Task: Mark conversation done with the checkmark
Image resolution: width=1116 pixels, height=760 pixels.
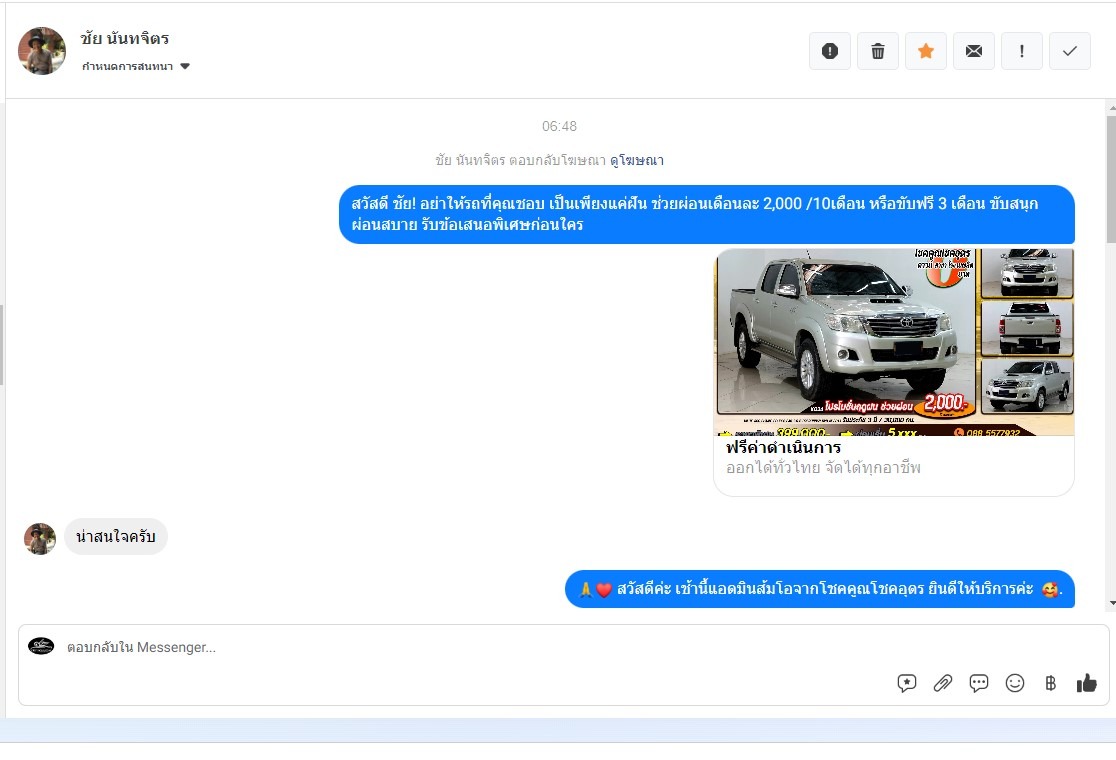Action: 1069,51
